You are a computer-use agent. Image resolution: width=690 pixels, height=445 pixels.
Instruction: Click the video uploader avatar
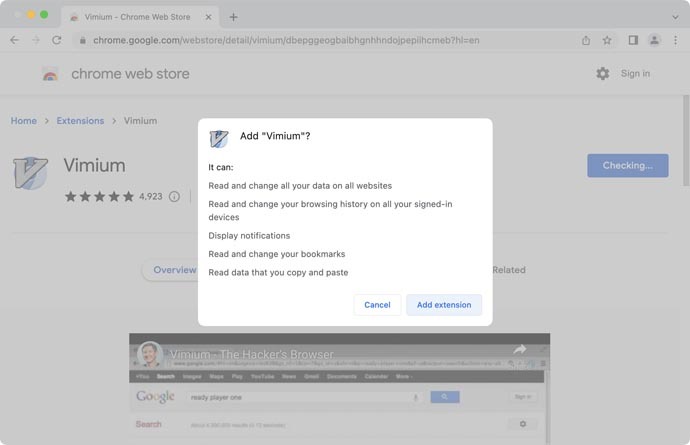click(150, 354)
